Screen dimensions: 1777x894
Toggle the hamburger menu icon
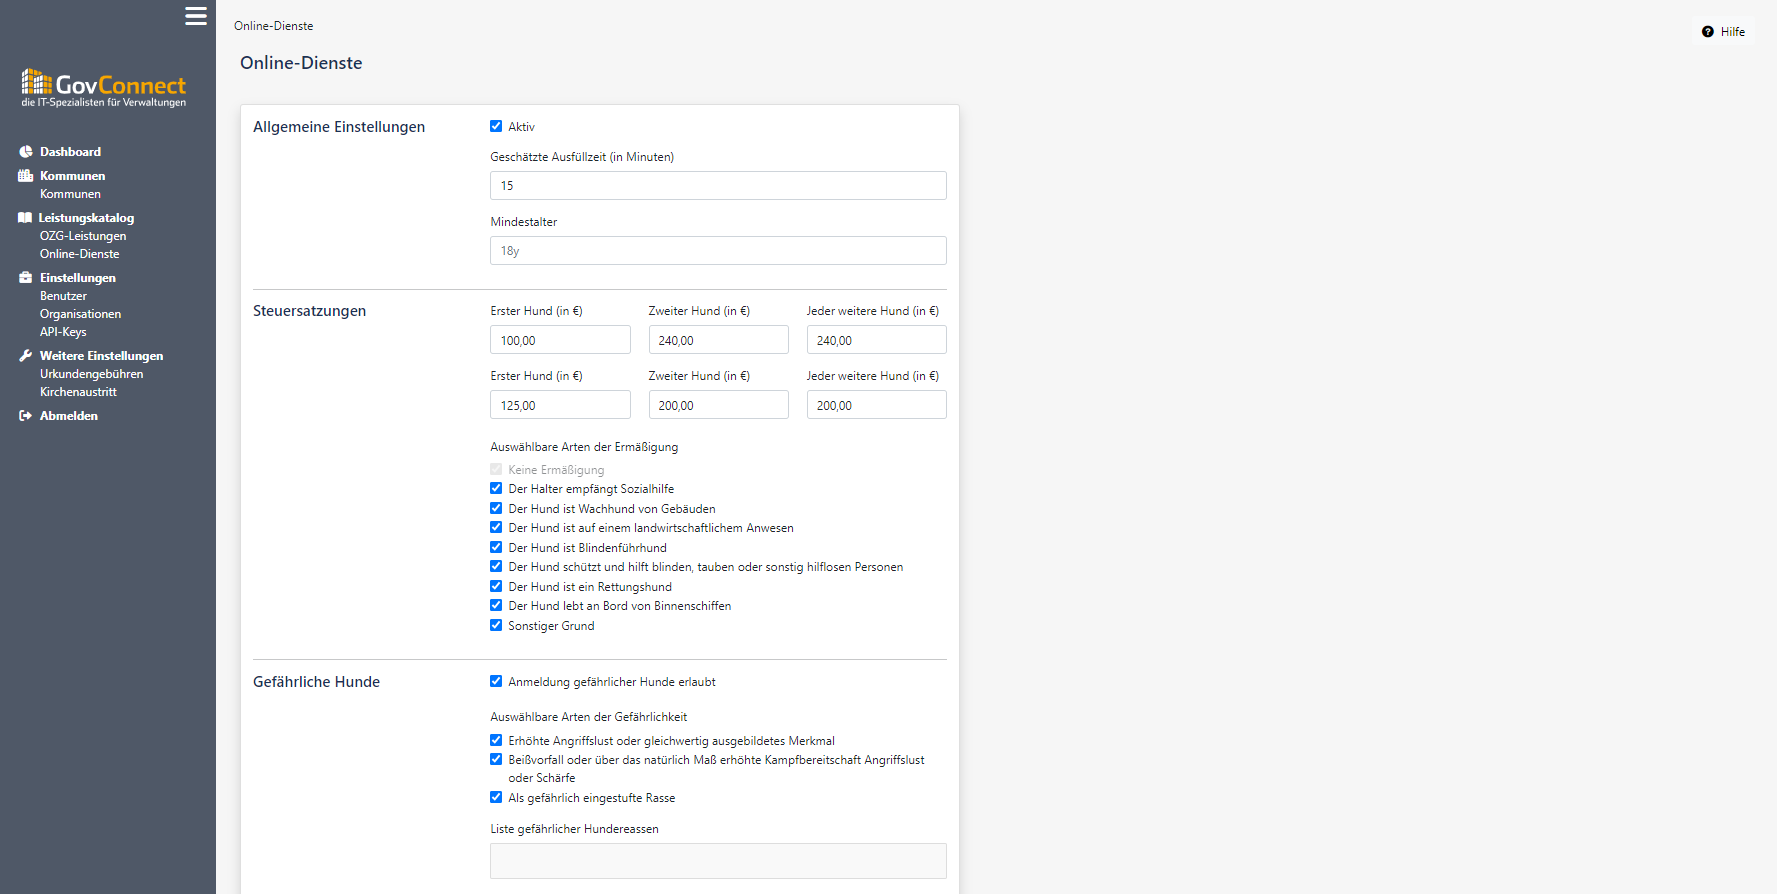pos(196,16)
